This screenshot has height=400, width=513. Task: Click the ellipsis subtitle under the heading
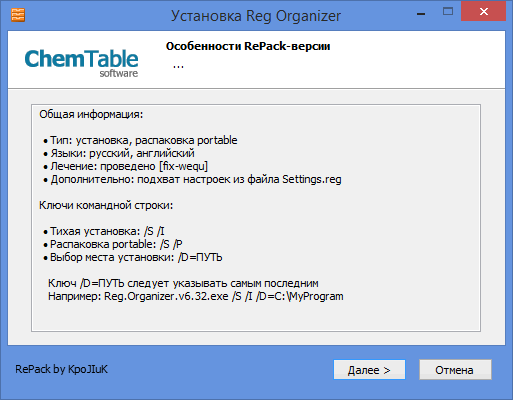coord(178,65)
